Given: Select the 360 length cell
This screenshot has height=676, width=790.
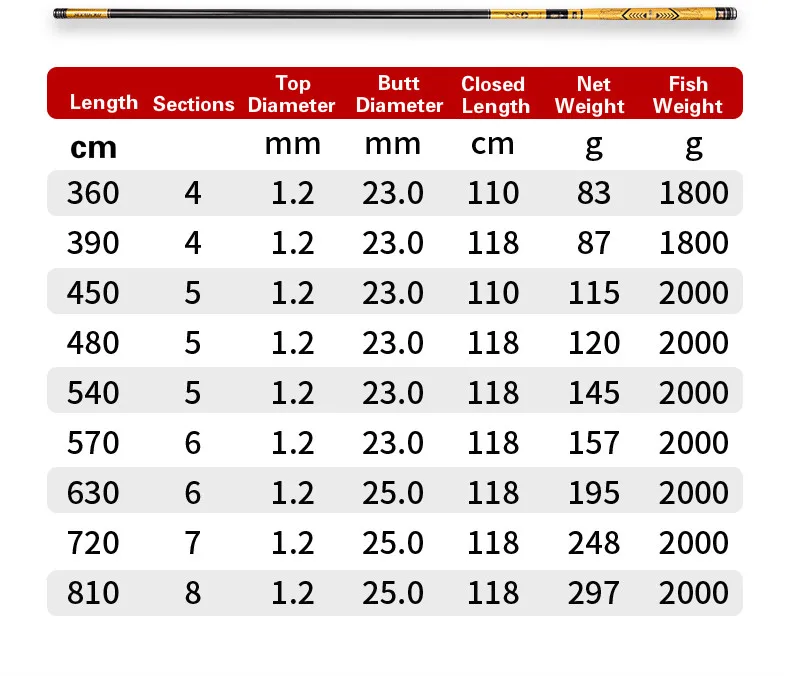Looking at the screenshot, I should coord(93,193).
